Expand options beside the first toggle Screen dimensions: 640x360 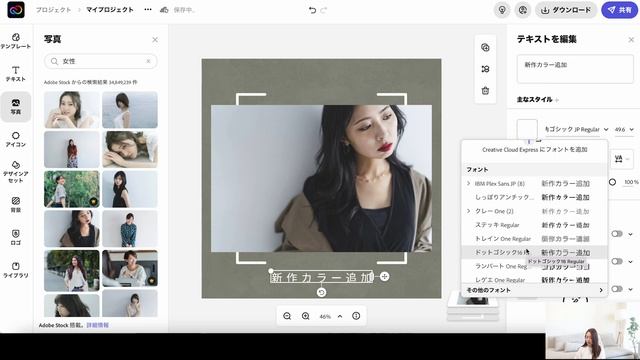[x=631, y=234]
